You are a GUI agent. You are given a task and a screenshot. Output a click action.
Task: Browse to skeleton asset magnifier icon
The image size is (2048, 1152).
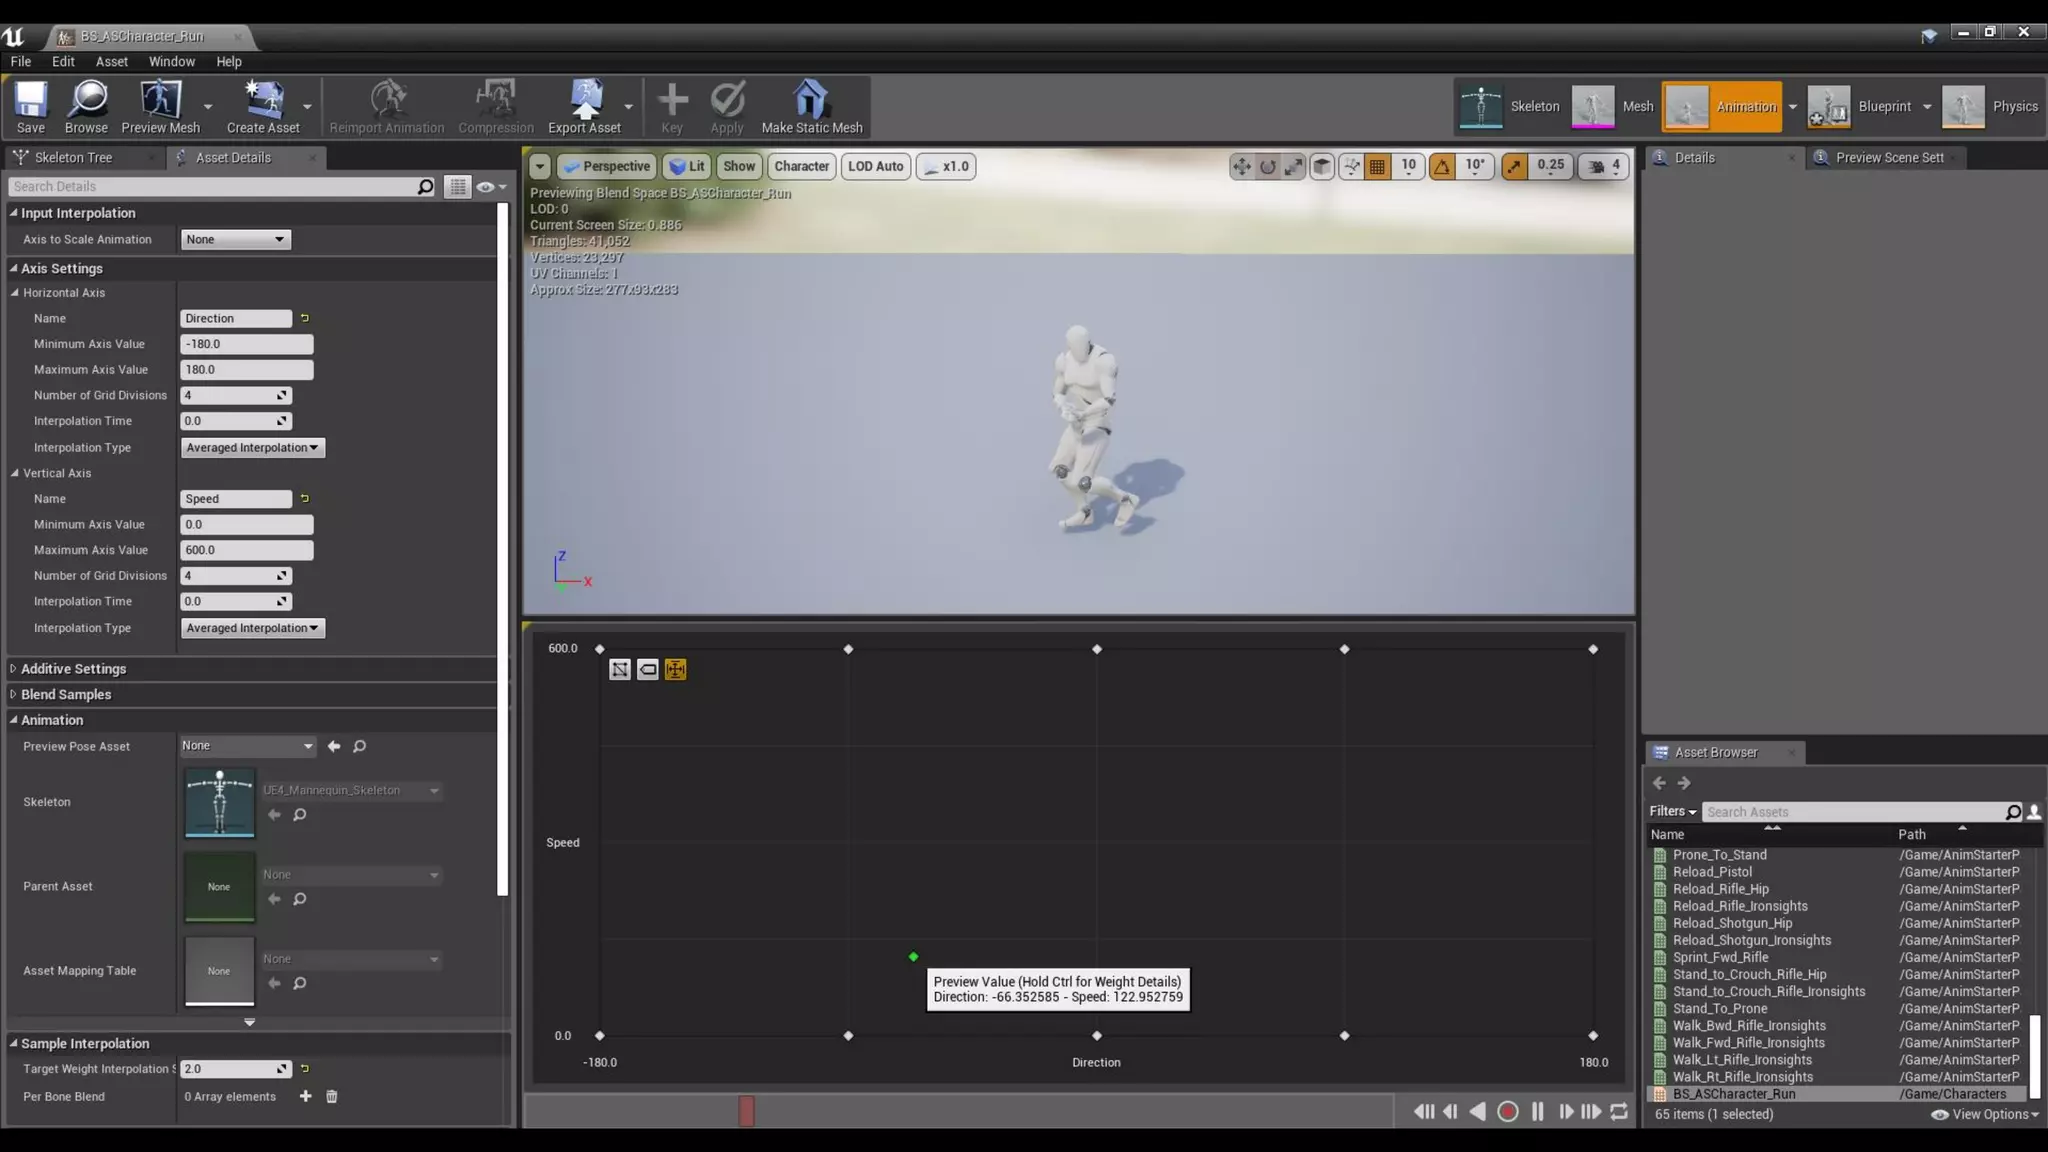299,815
